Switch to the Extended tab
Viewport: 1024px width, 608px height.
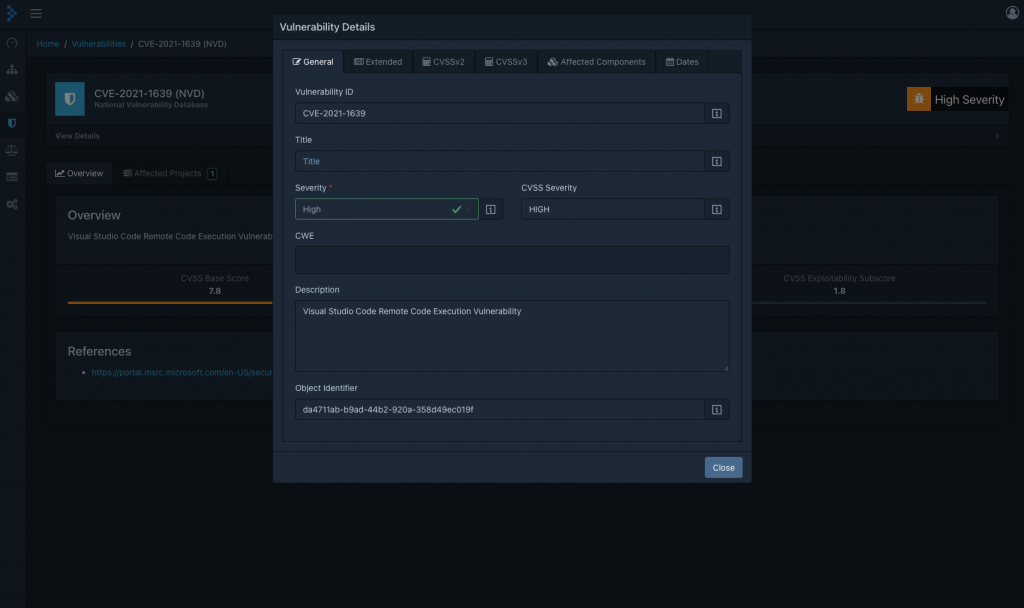point(378,62)
